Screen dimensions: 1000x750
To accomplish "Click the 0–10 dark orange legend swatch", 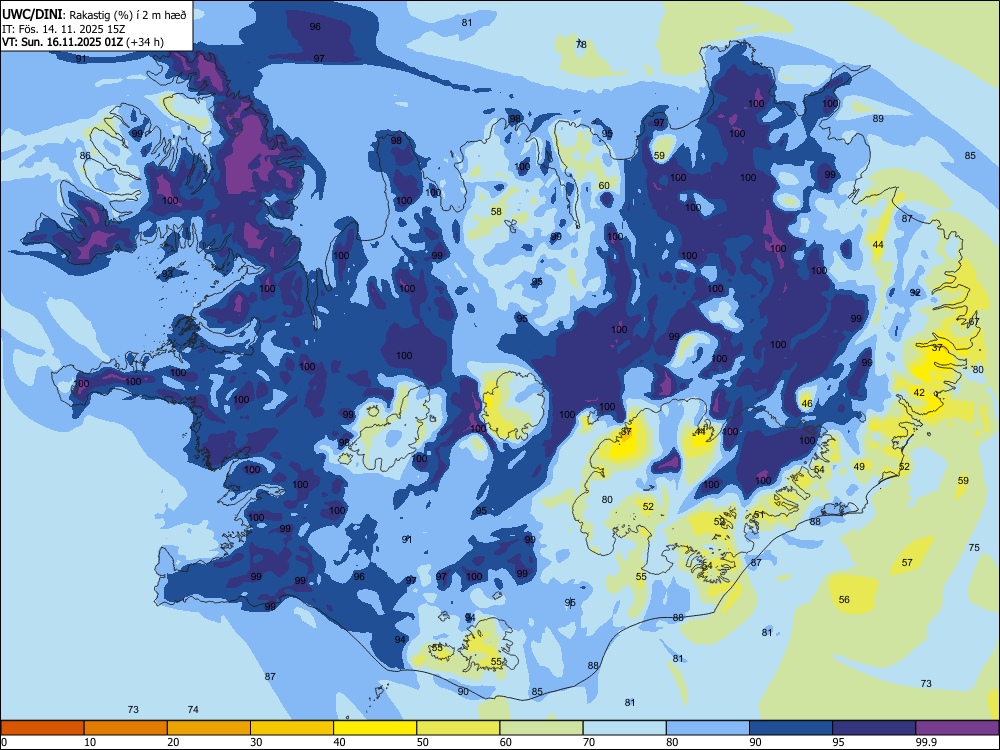I will point(42,728).
